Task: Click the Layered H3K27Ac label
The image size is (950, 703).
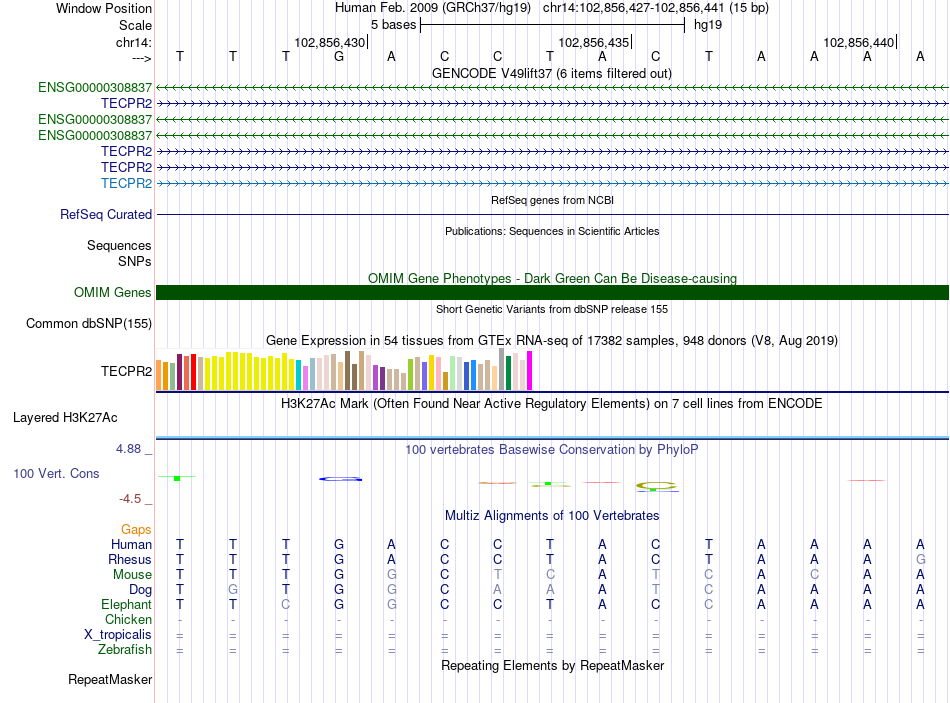Action: (x=65, y=418)
